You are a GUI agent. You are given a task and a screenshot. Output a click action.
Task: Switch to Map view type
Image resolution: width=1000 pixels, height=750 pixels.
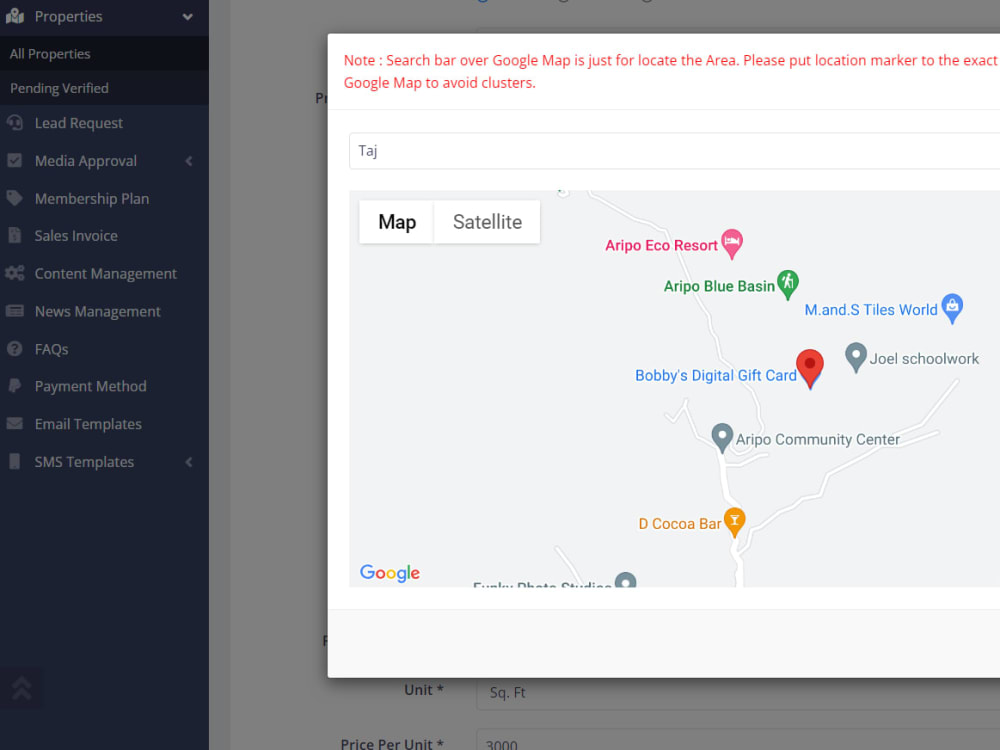(397, 222)
